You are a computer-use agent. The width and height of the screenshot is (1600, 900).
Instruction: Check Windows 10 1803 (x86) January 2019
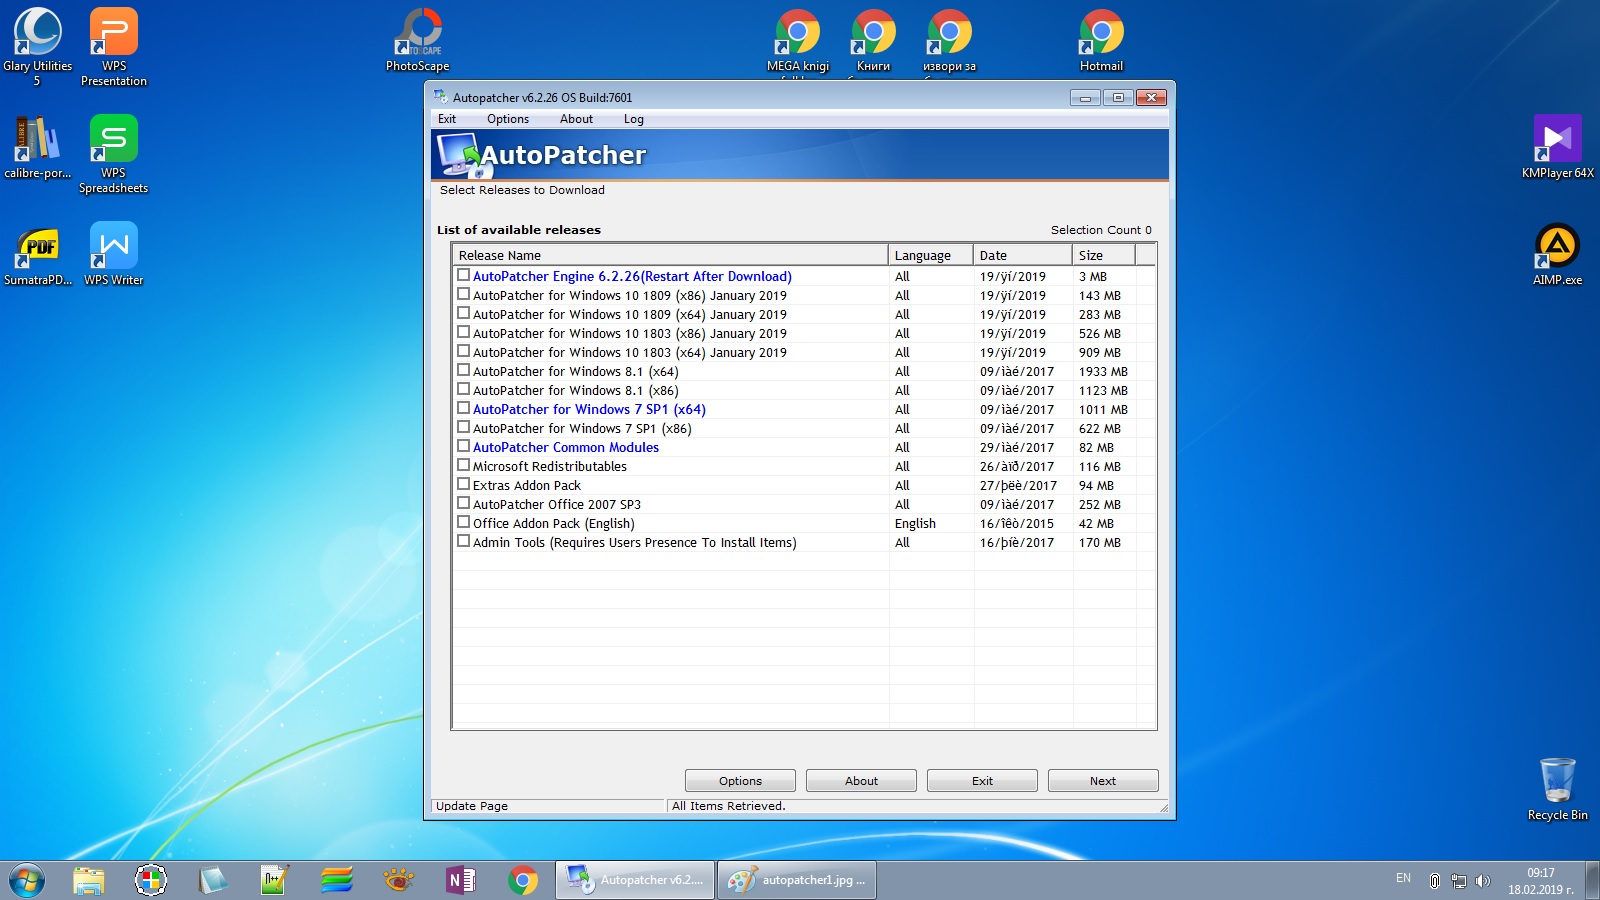point(463,332)
